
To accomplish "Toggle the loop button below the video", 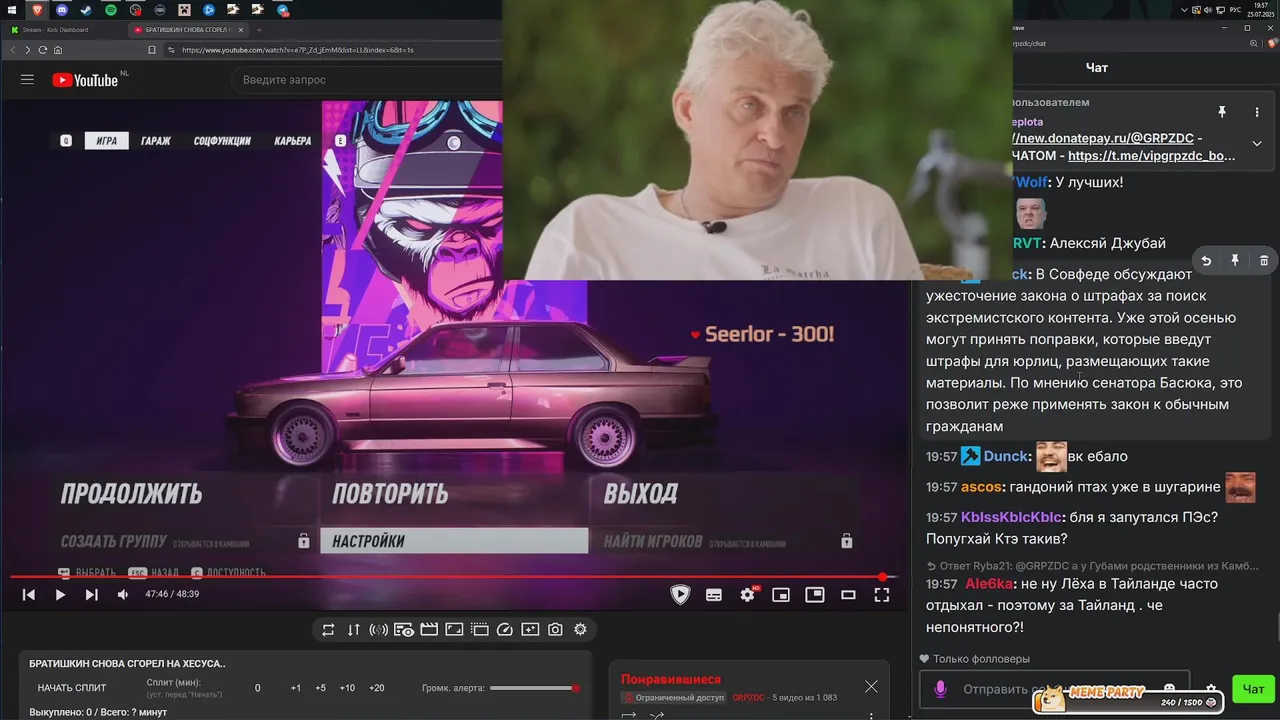I will point(328,629).
